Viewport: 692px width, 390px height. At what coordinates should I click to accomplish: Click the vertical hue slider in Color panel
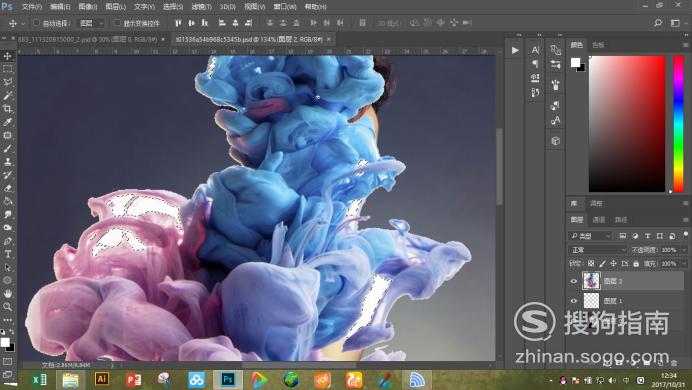coord(678,124)
